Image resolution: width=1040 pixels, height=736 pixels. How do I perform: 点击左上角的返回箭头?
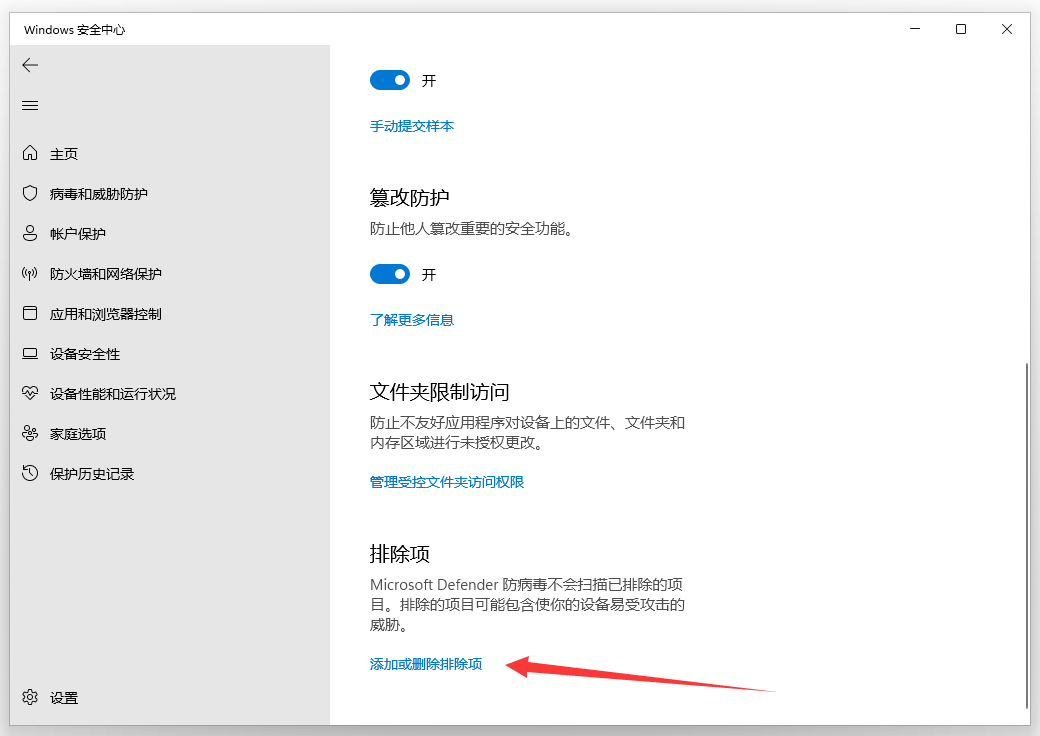click(x=30, y=65)
